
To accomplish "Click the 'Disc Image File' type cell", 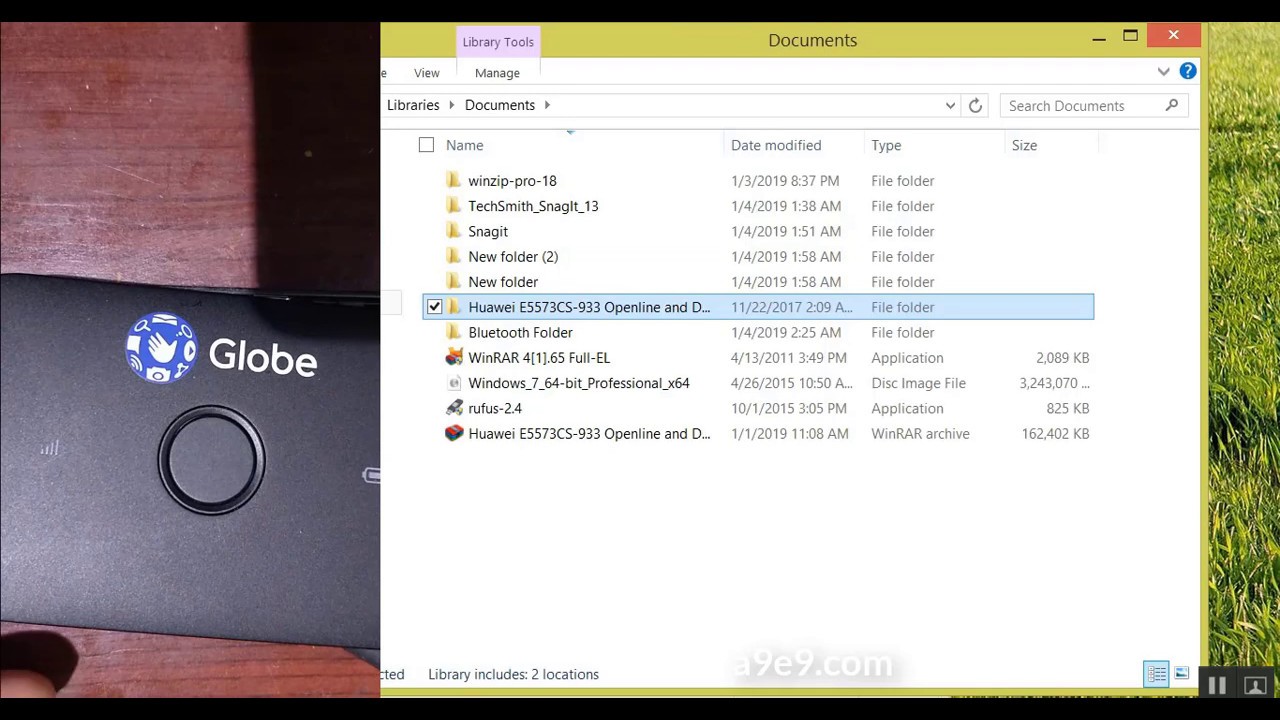I will [x=918, y=383].
